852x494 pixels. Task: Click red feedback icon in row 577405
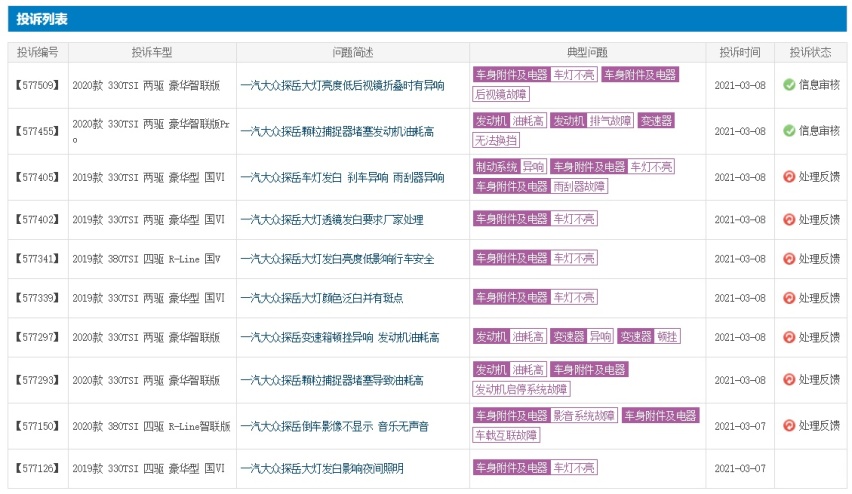tap(789, 177)
